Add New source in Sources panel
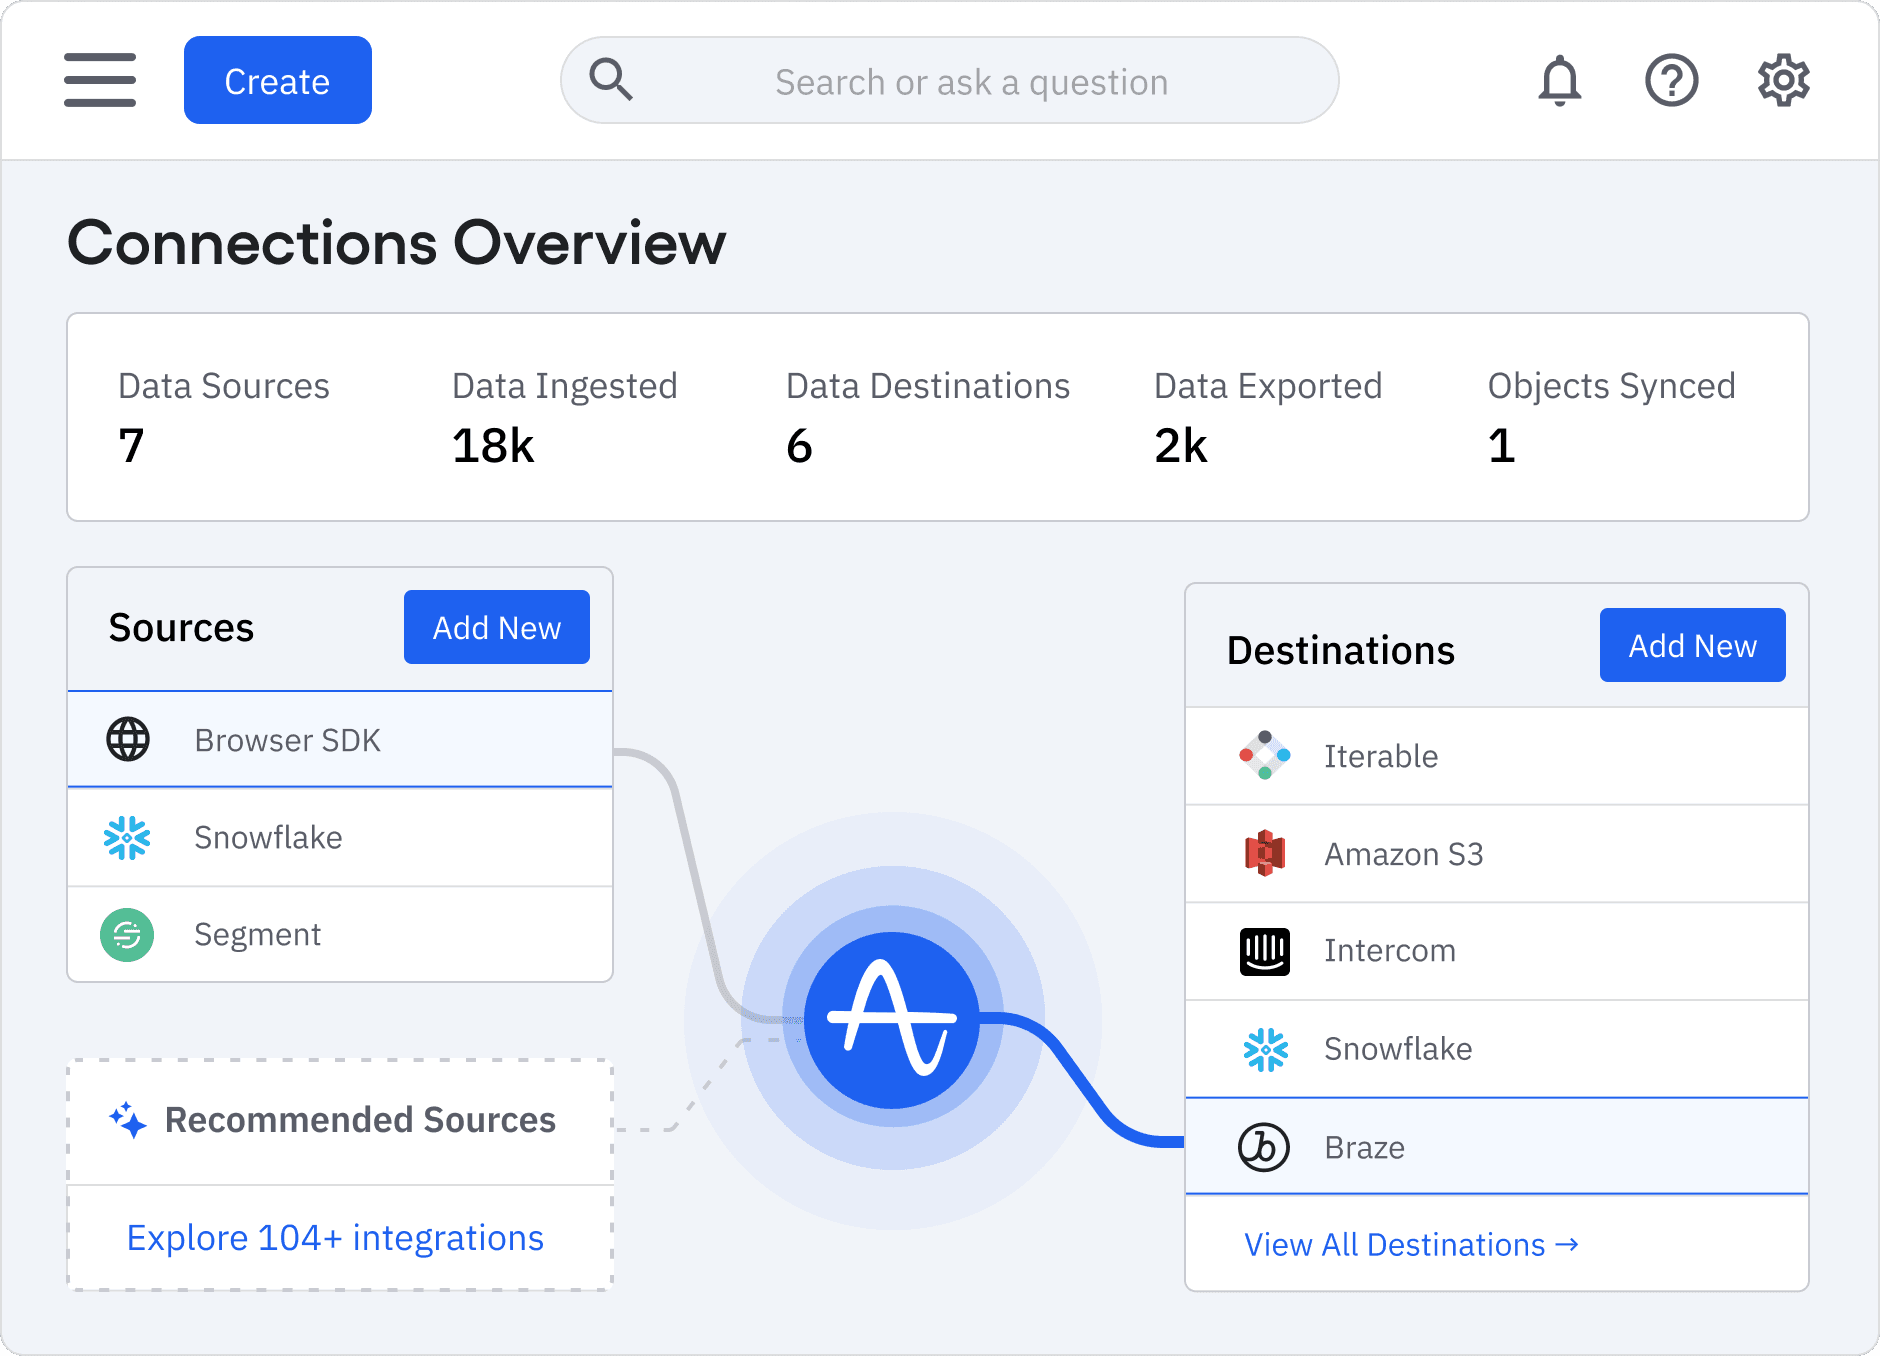This screenshot has height=1356, width=1880. click(496, 627)
